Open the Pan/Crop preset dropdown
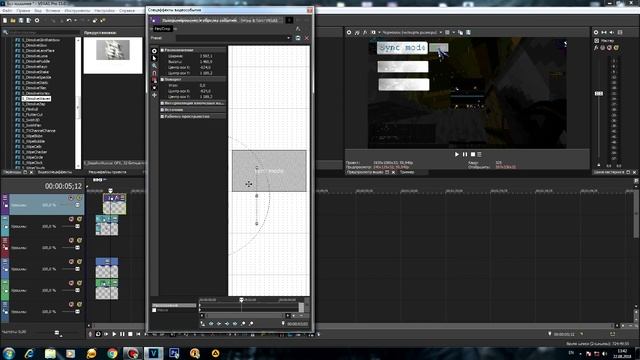Screen dimensions: 640x360 pyautogui.click(x=289, y=38)
